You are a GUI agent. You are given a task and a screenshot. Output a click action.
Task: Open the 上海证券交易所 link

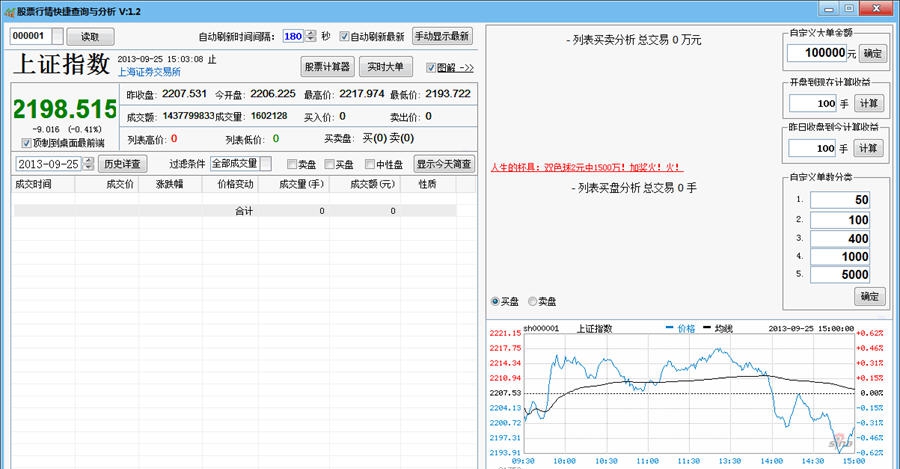(x=149, y=72)
